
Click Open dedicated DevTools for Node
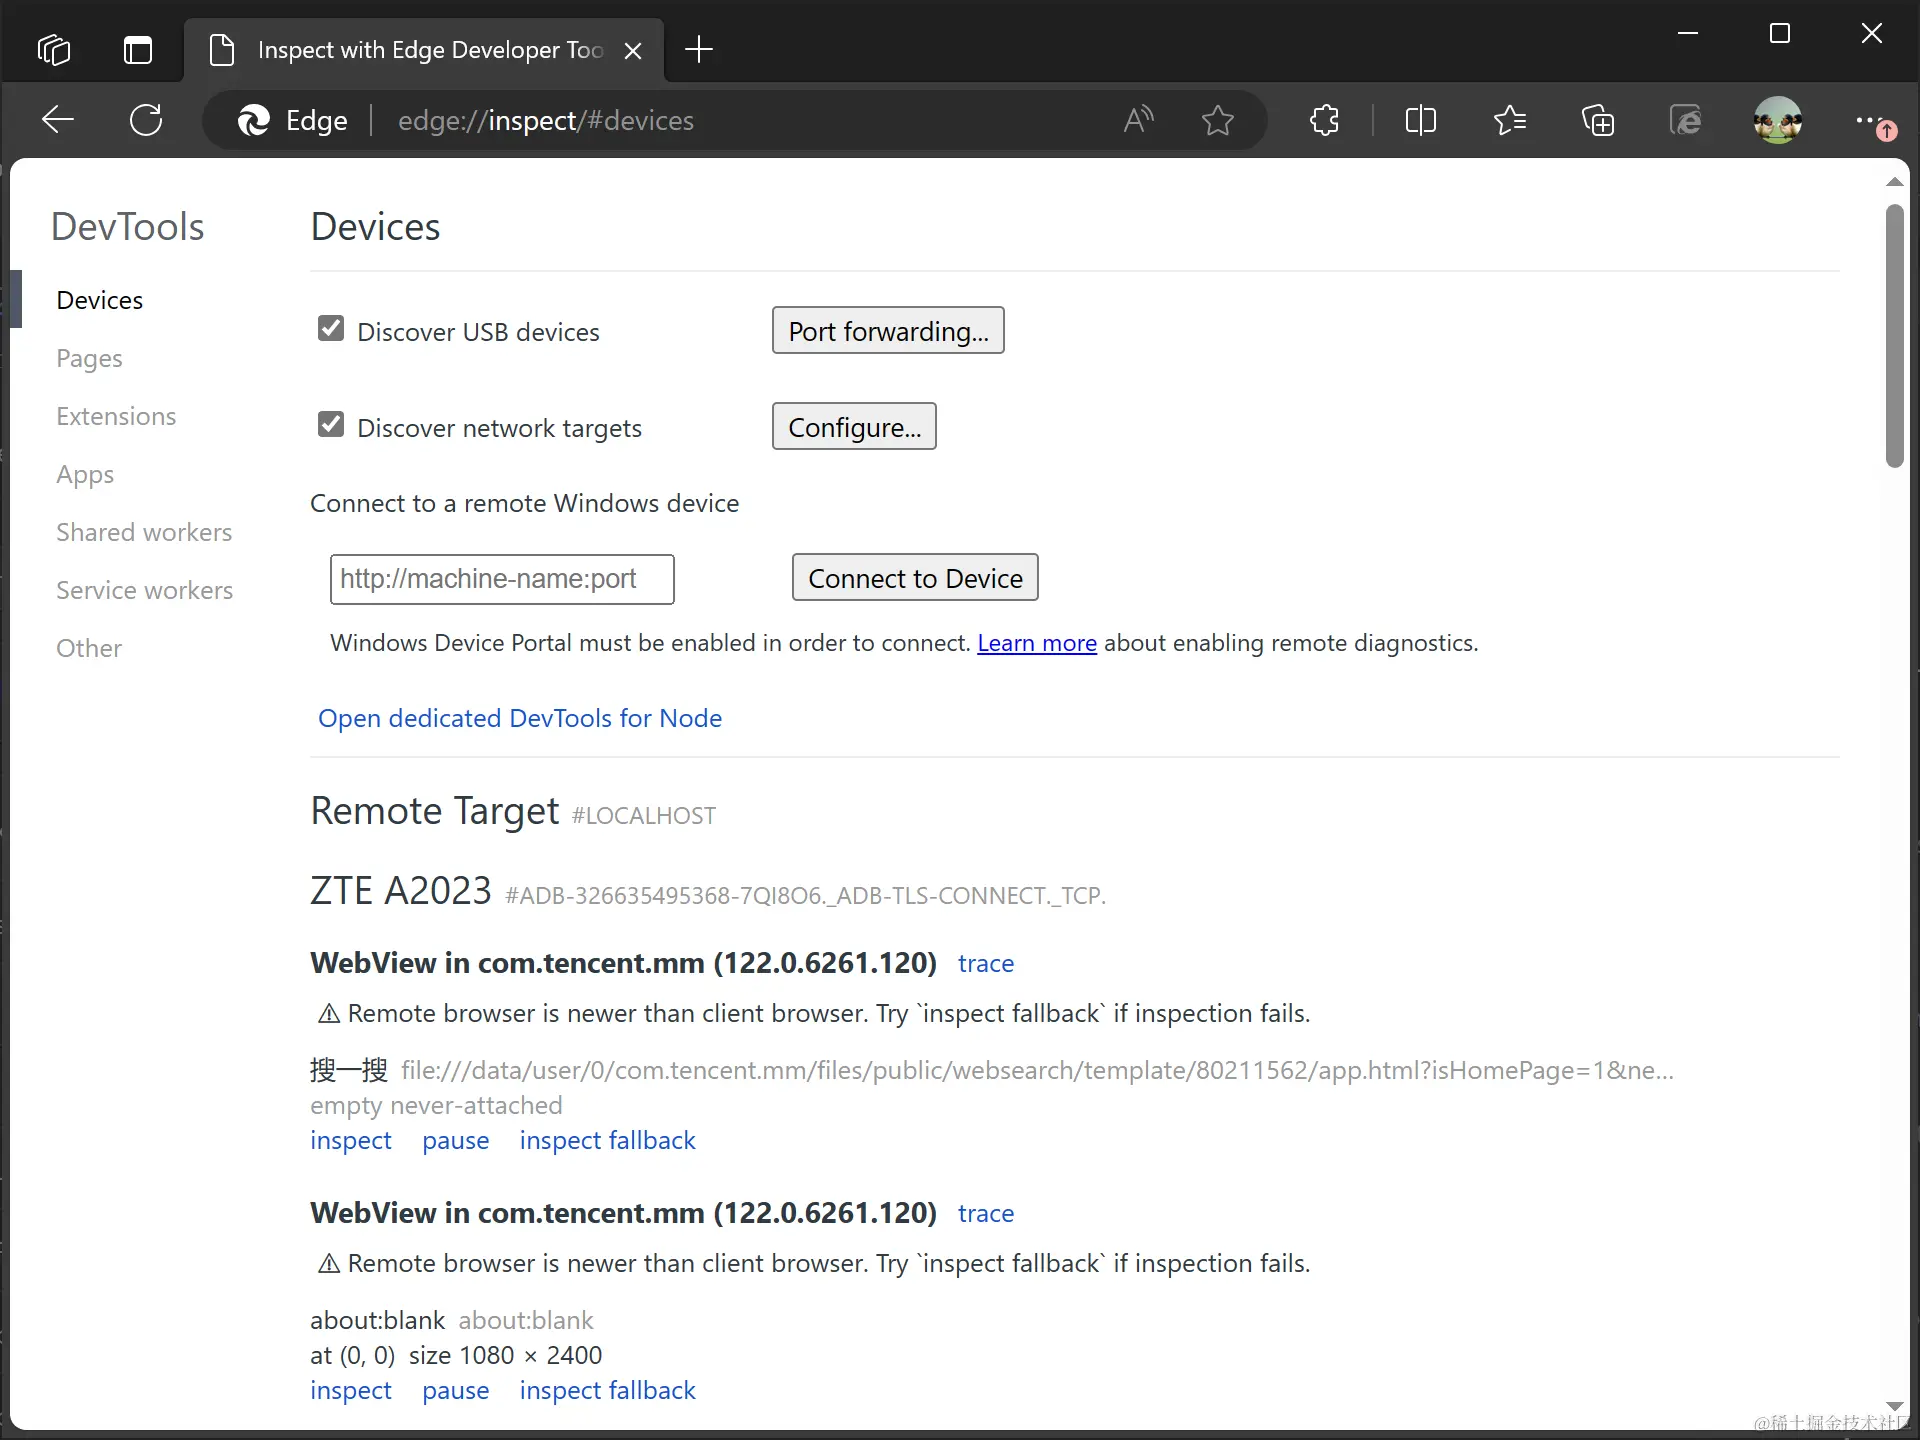tap(519, 718)
